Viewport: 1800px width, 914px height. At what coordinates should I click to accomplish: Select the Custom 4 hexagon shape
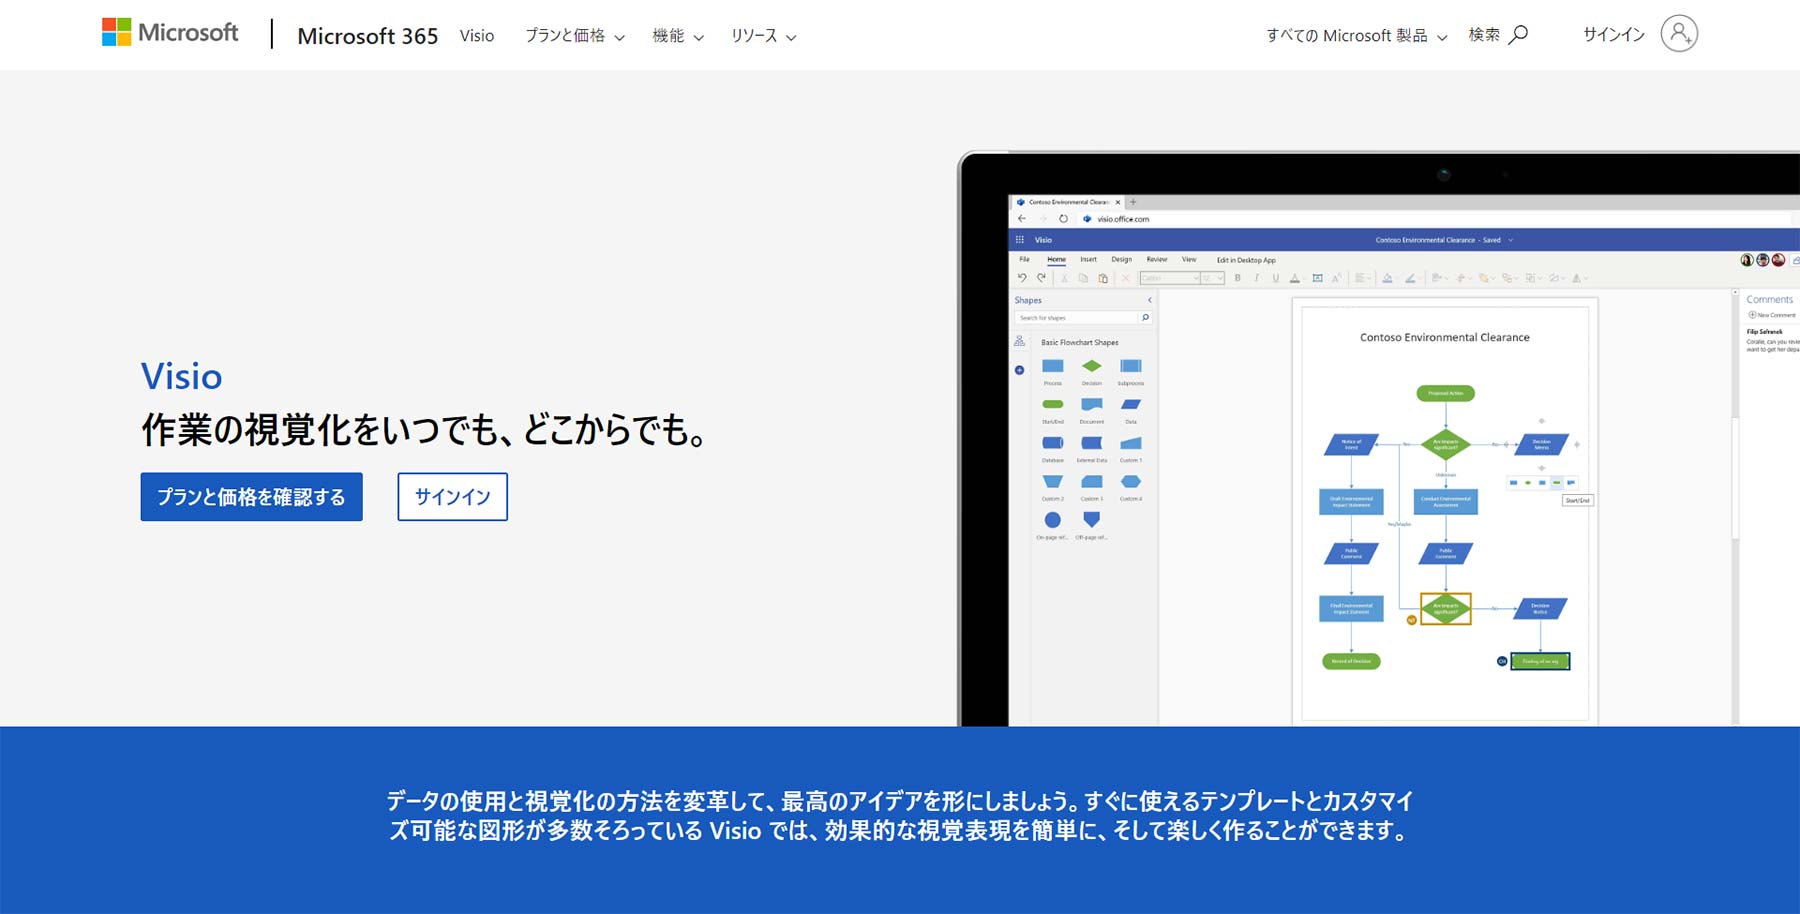1131,481
